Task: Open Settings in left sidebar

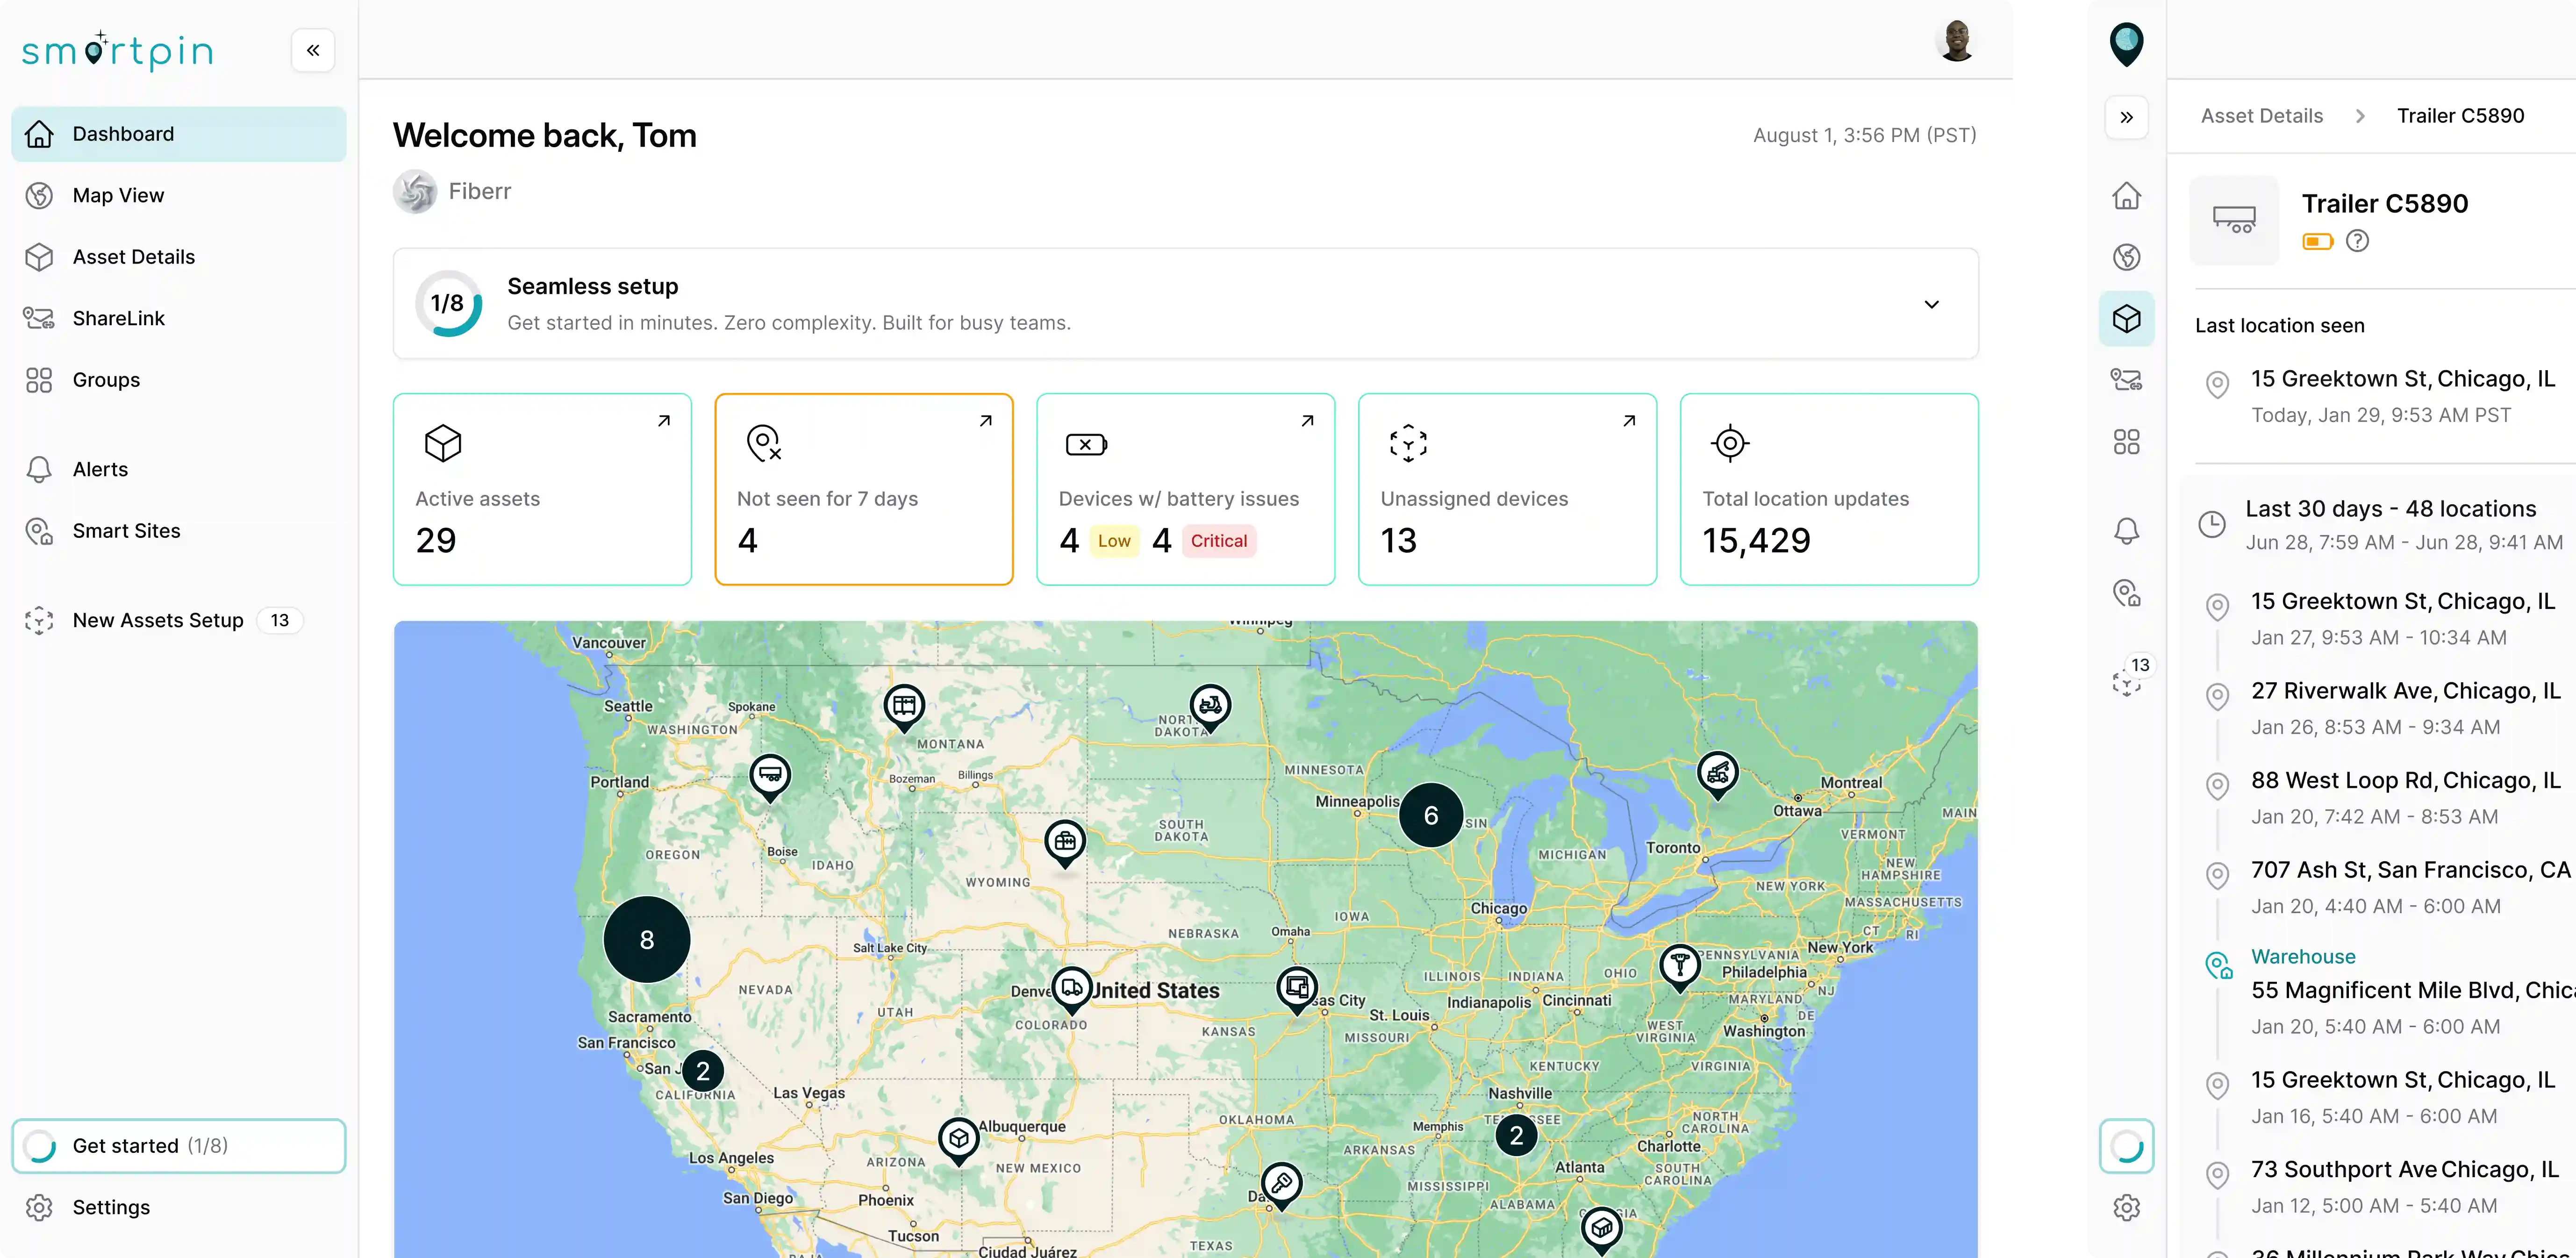Action: pos(111,1207)
